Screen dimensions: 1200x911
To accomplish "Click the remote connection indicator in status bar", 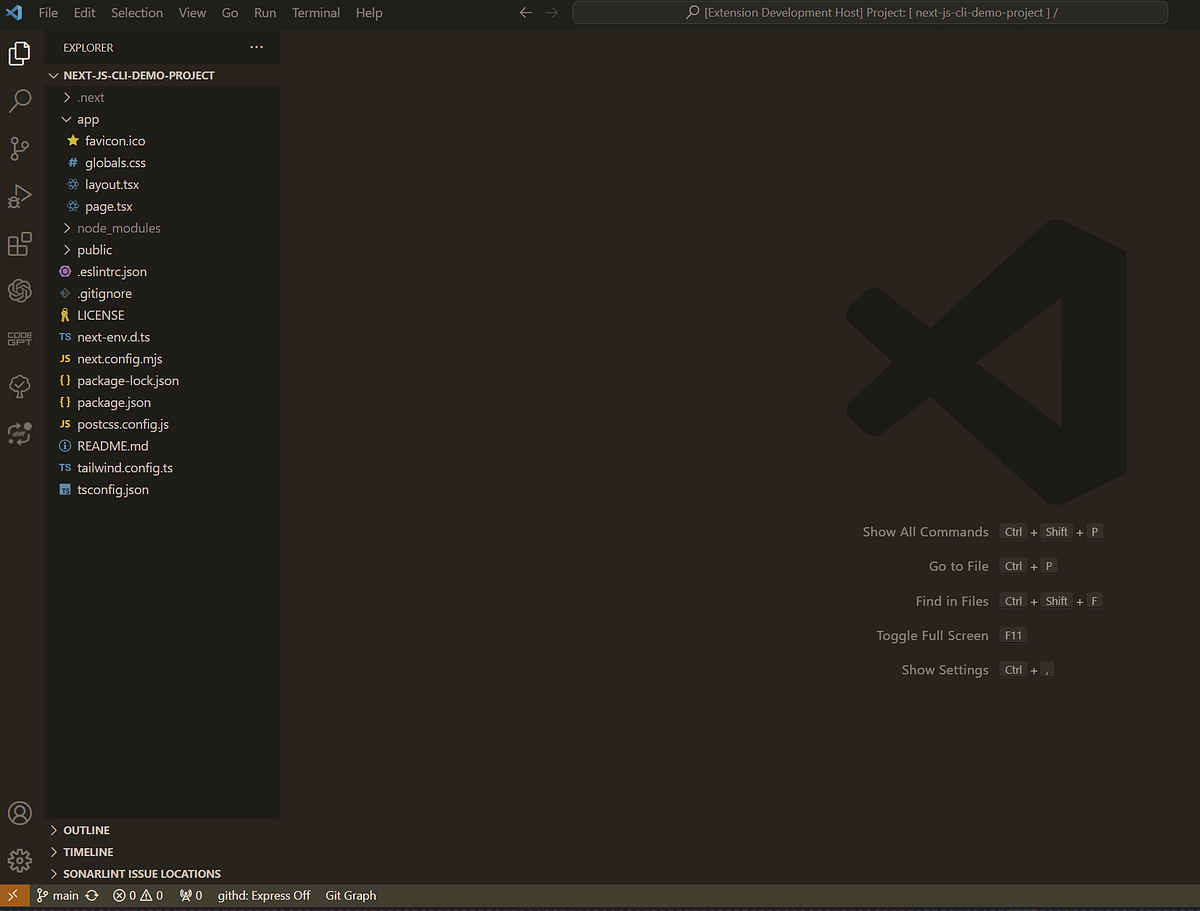I will click(x=12, y=895).
